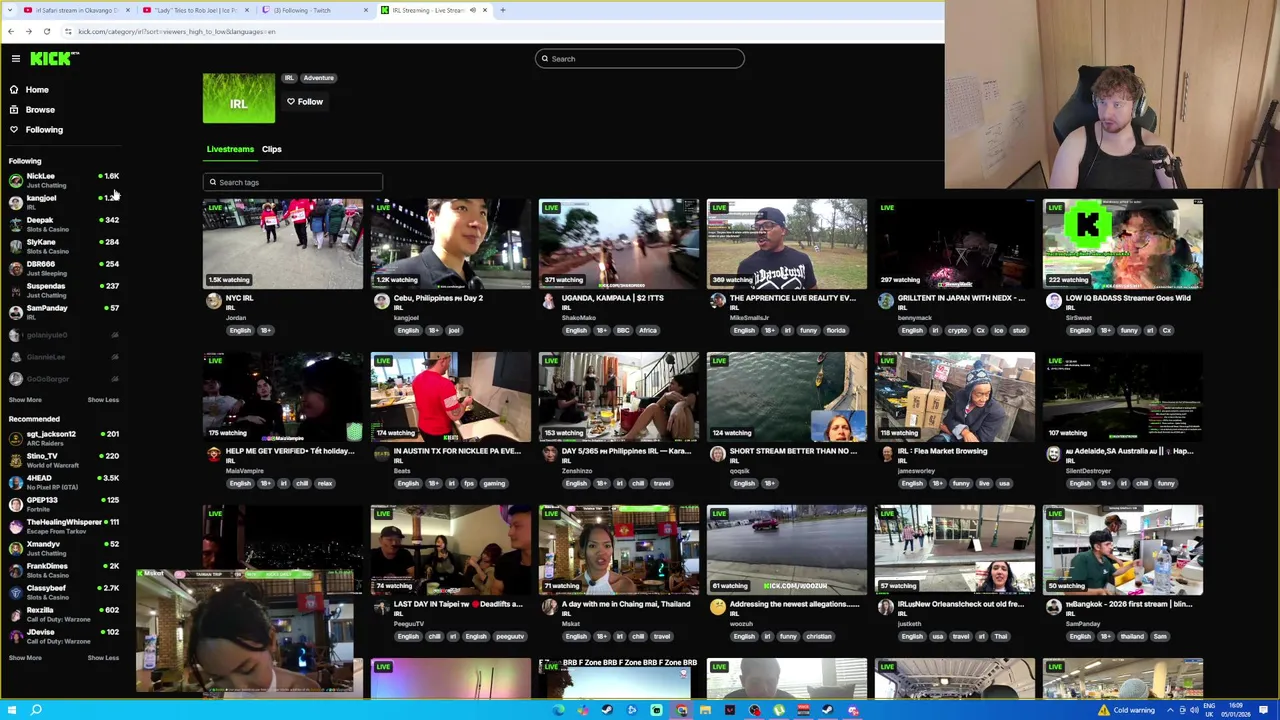Click SamPanday avatar in sidebar
This screenshot has width=1280, height=720.
pyautogui.click(x=15, y=312)
